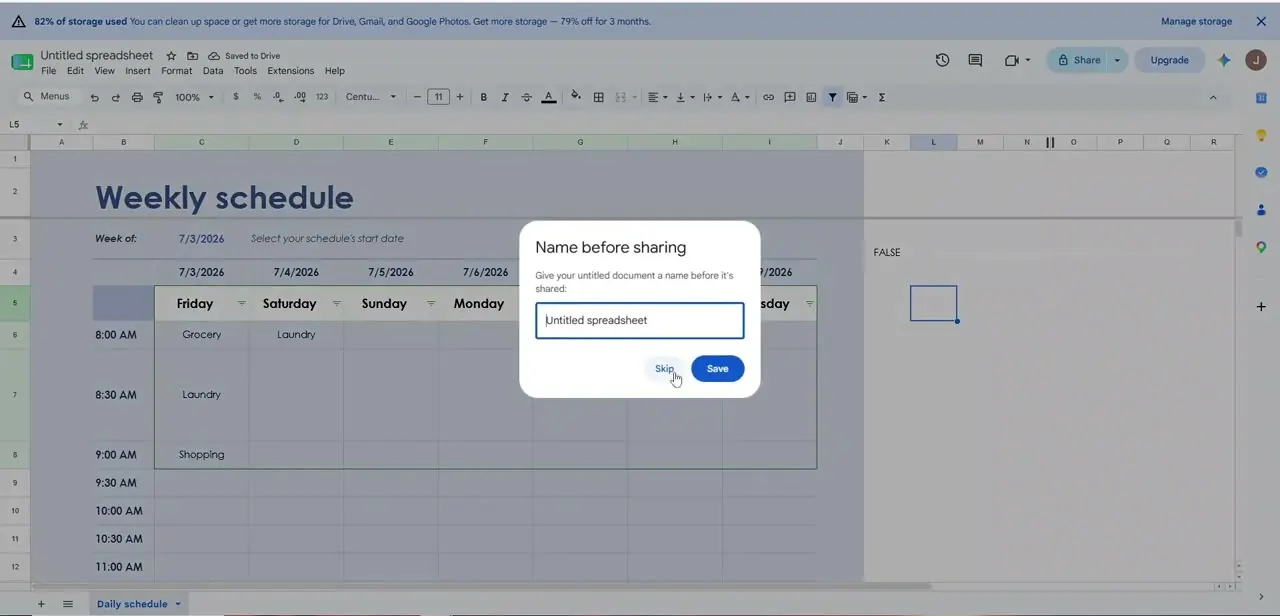
Task: Open the Insert menu
Action: (138, 71)
